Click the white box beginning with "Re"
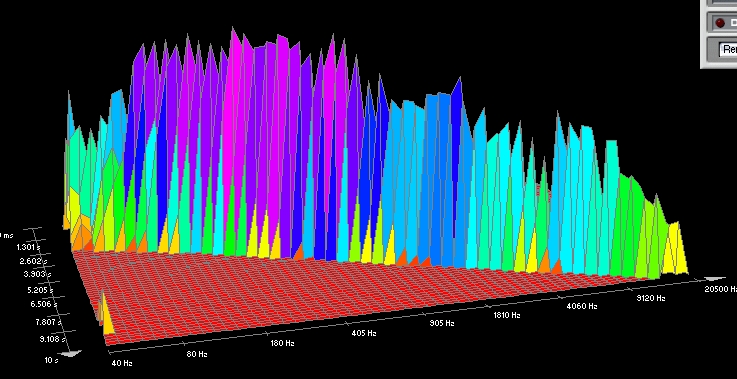The height and width of the screenshot is (379, 737). (x=728, y=49)
